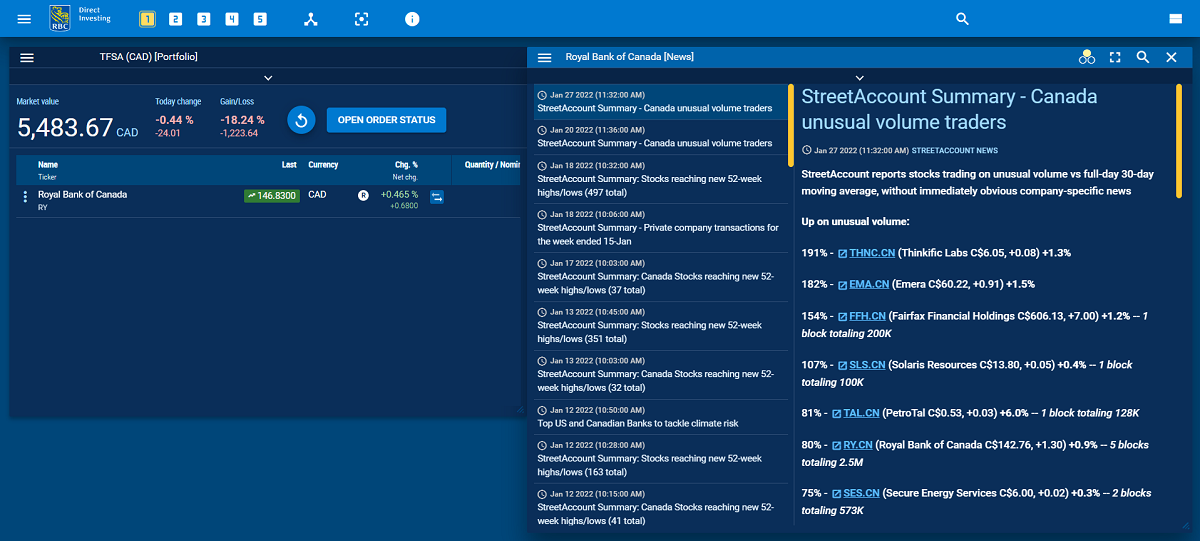Click the Open Order Status button
Viewport: 1200px width, 541px height.
tap(386, 120)
